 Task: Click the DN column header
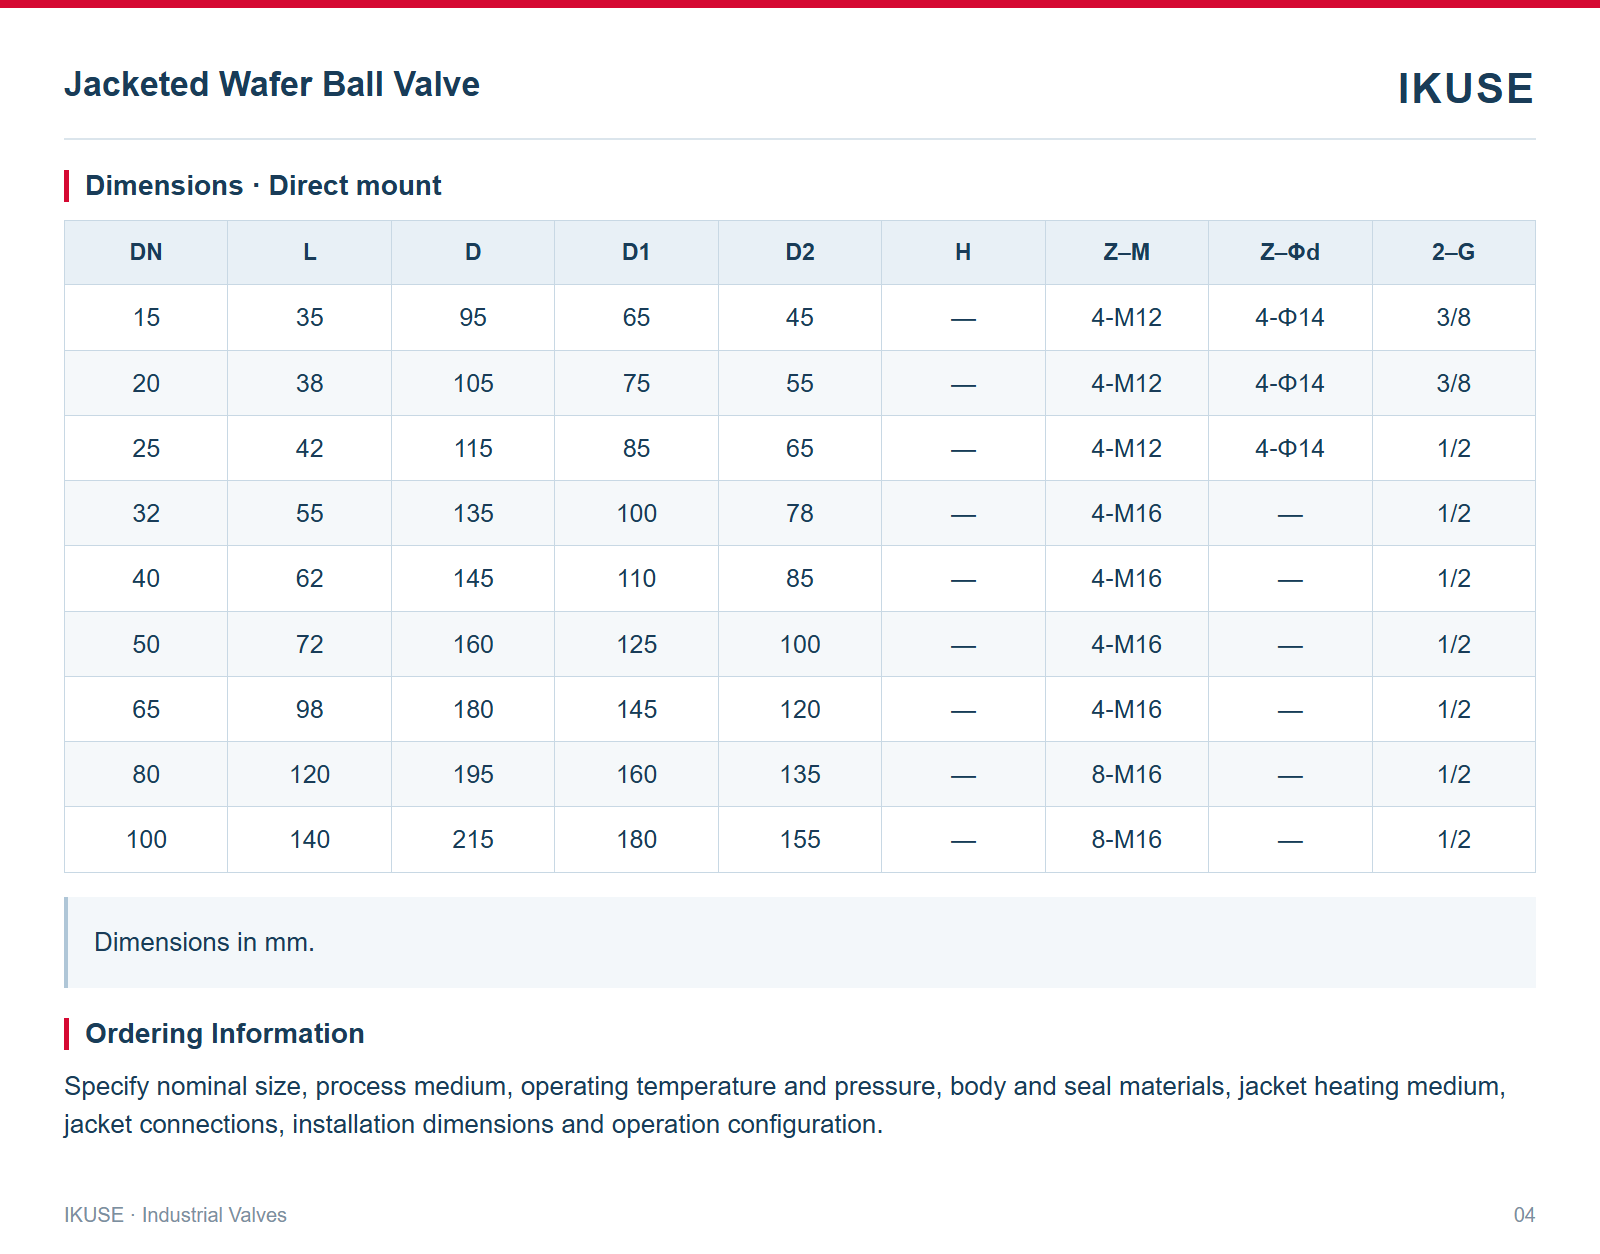click(146, 252)
